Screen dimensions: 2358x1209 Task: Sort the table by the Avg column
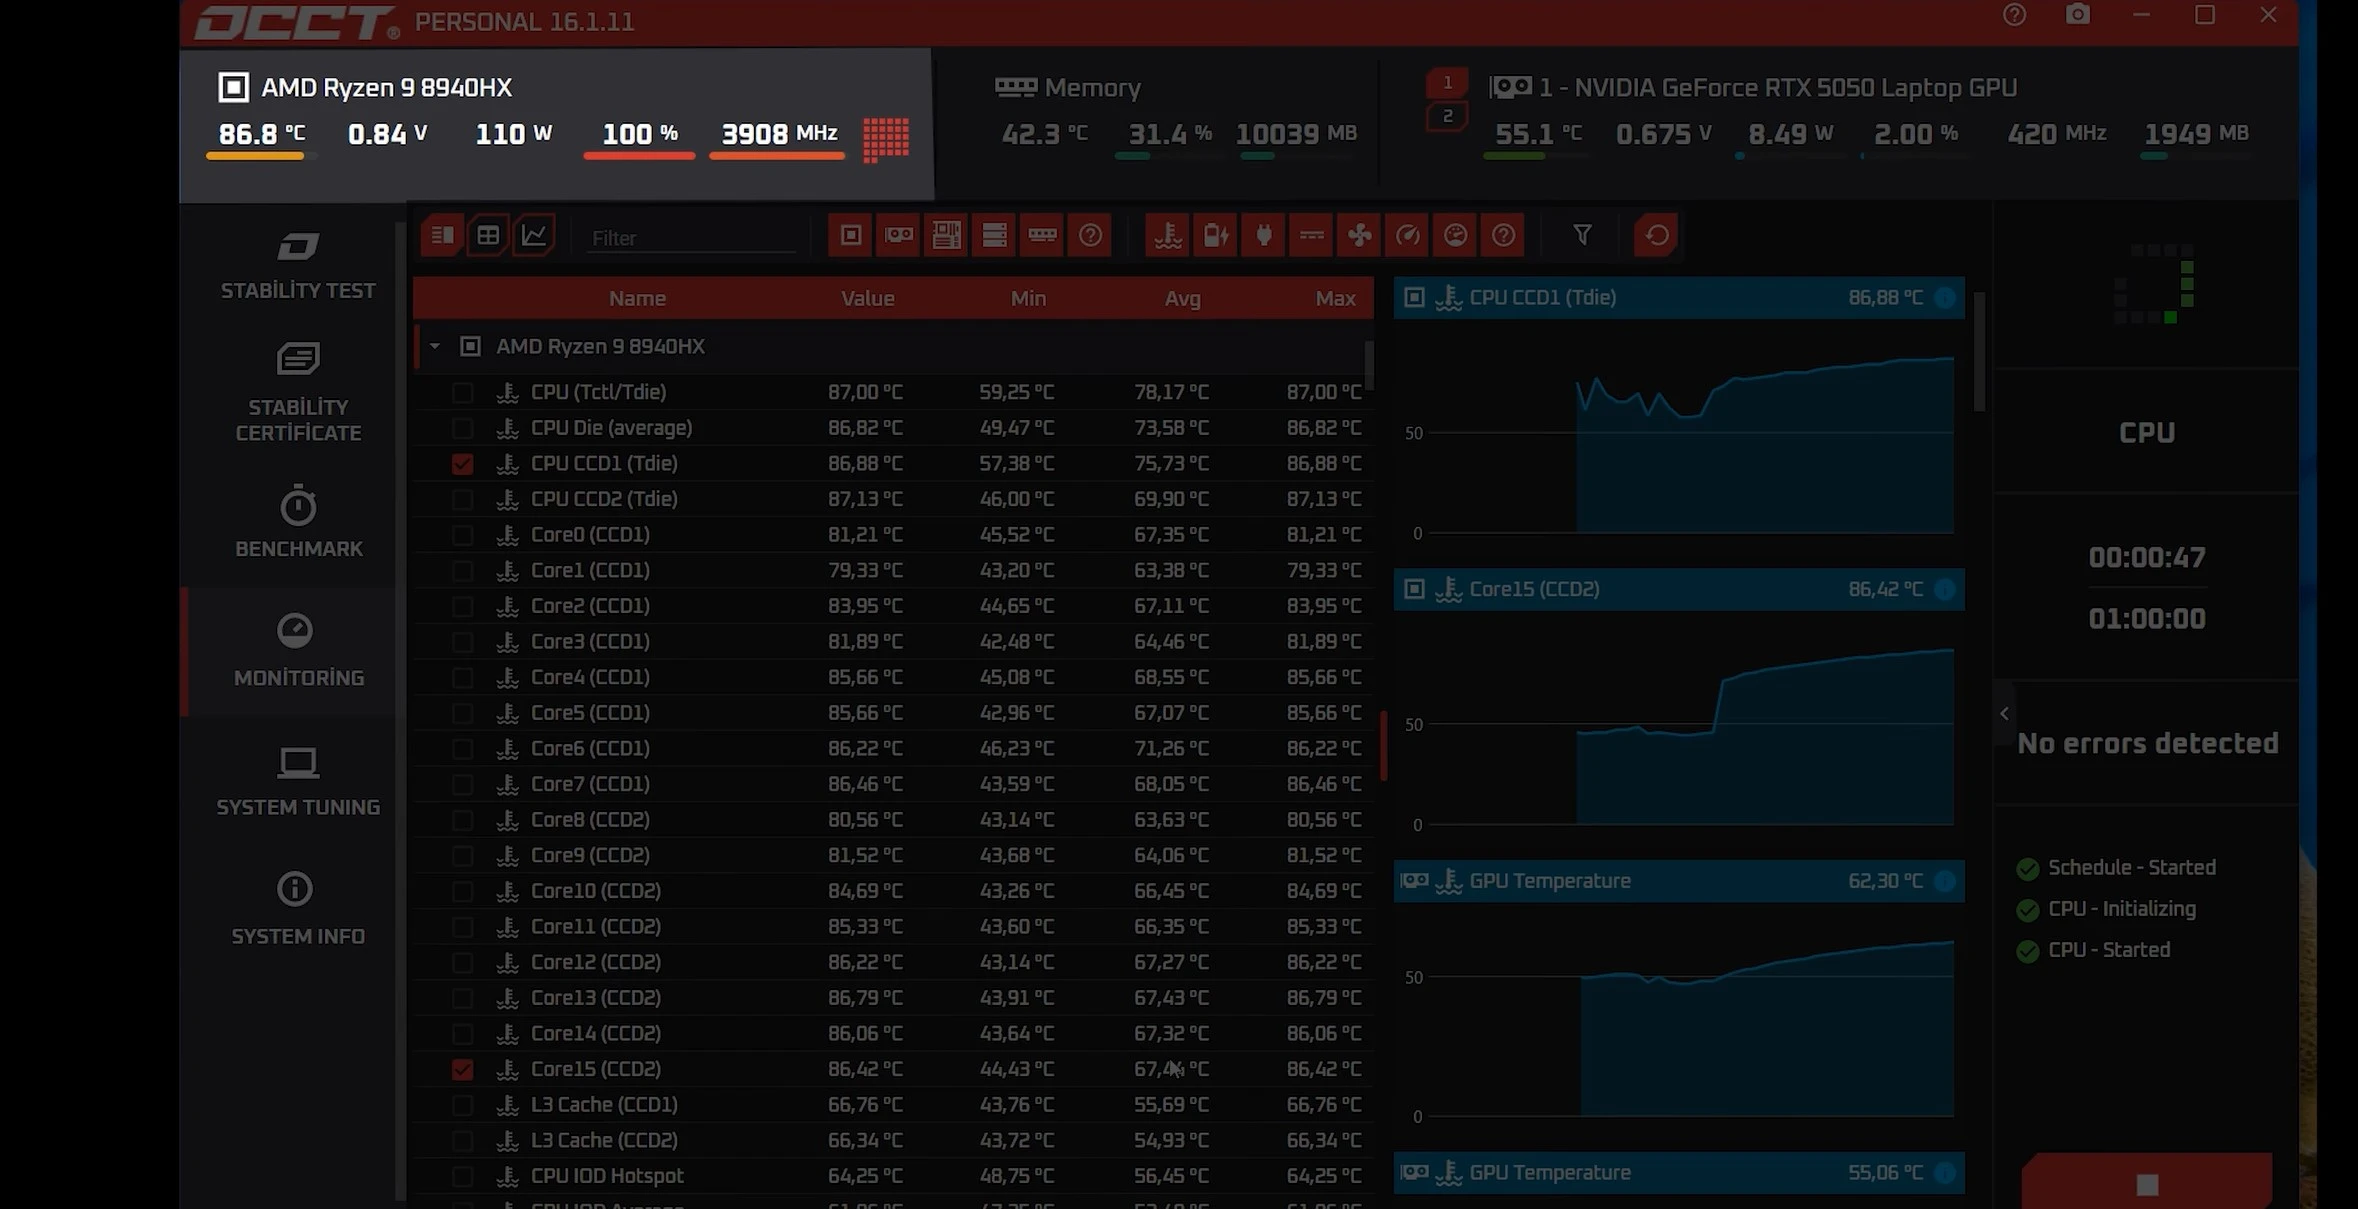1182,298
